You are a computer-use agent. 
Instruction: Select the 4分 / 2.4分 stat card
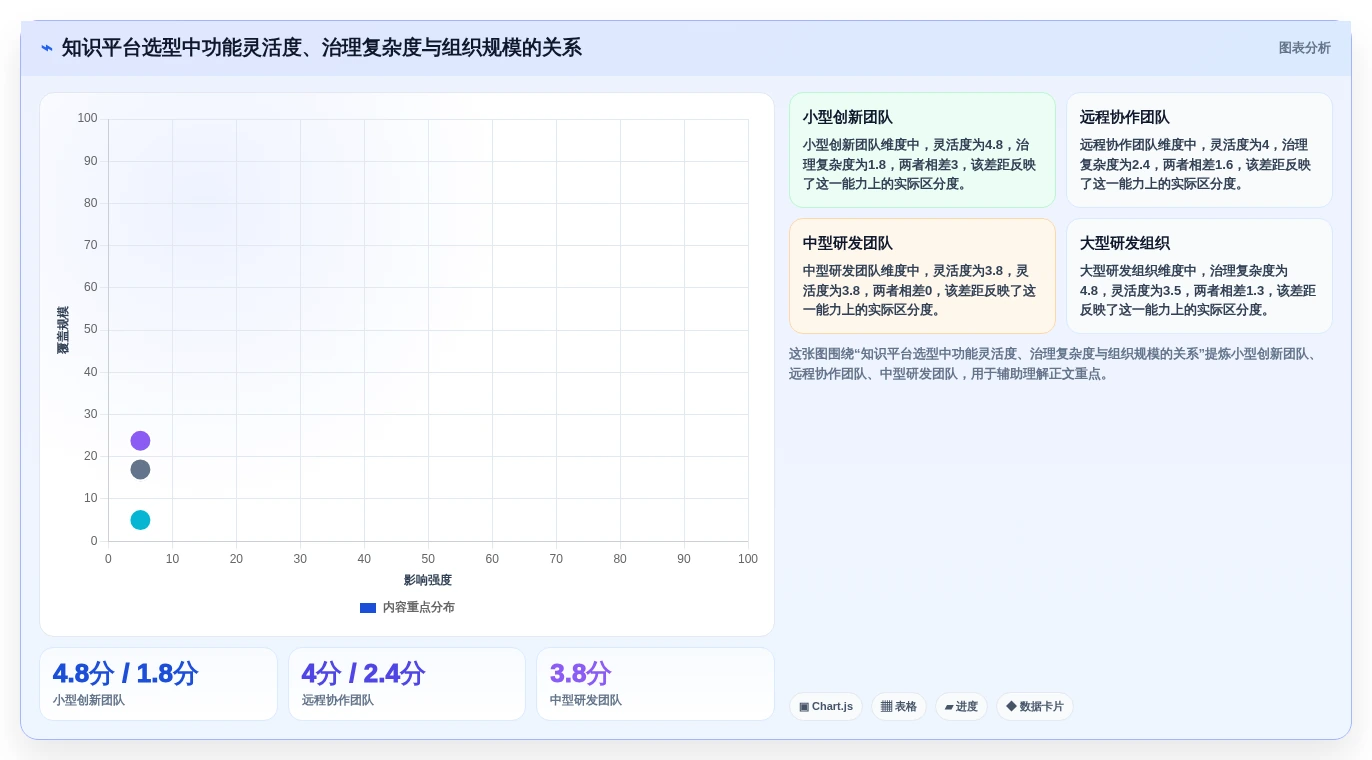407,684
